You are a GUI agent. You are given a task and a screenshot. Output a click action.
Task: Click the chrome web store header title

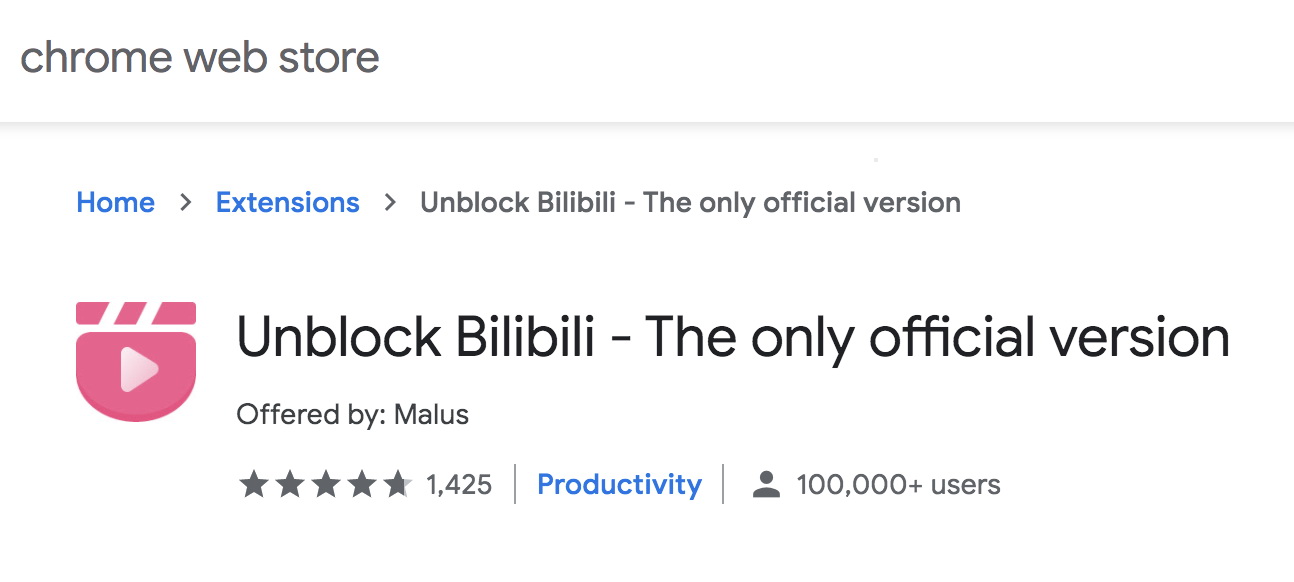click(200, 57)
